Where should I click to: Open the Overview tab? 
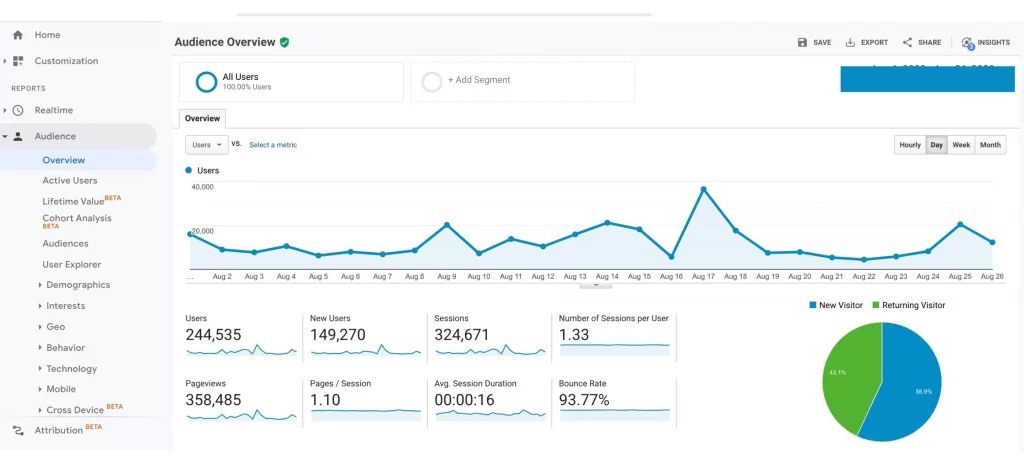pyautogui.click(x=202, y=119)
